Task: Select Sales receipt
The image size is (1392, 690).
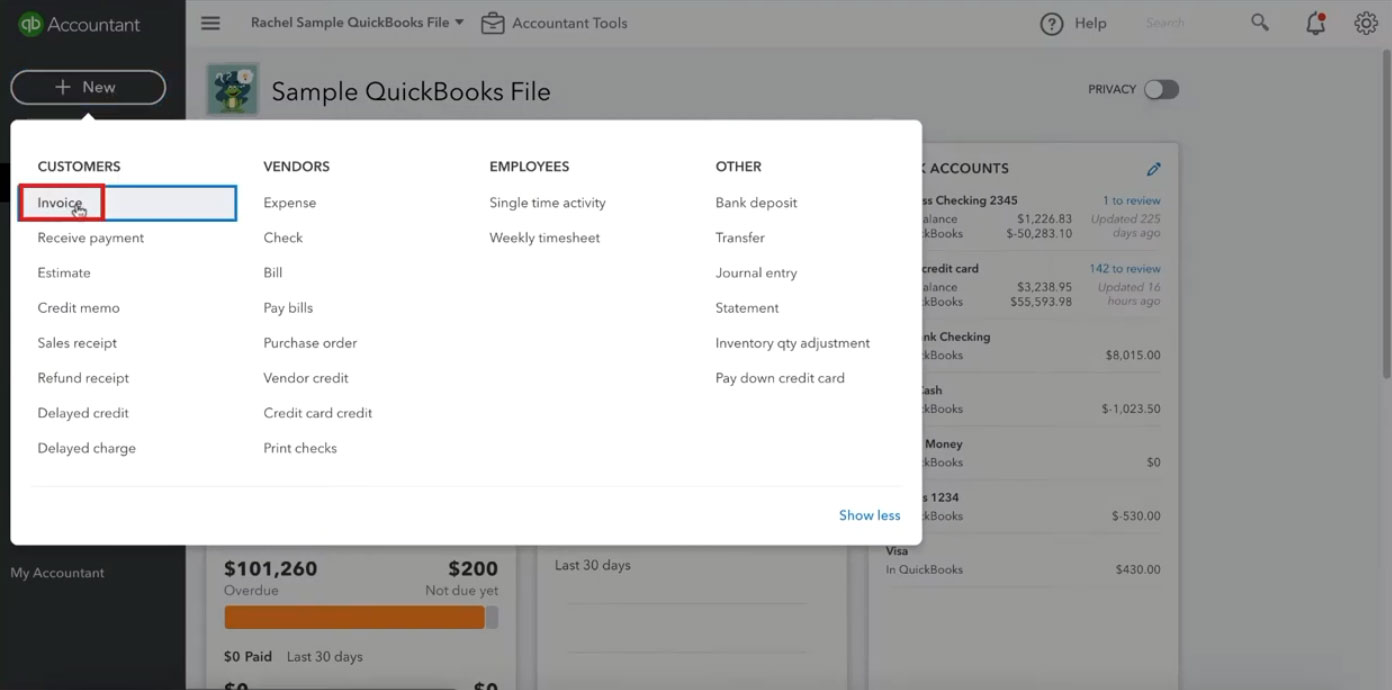Action: coord(77,343)
